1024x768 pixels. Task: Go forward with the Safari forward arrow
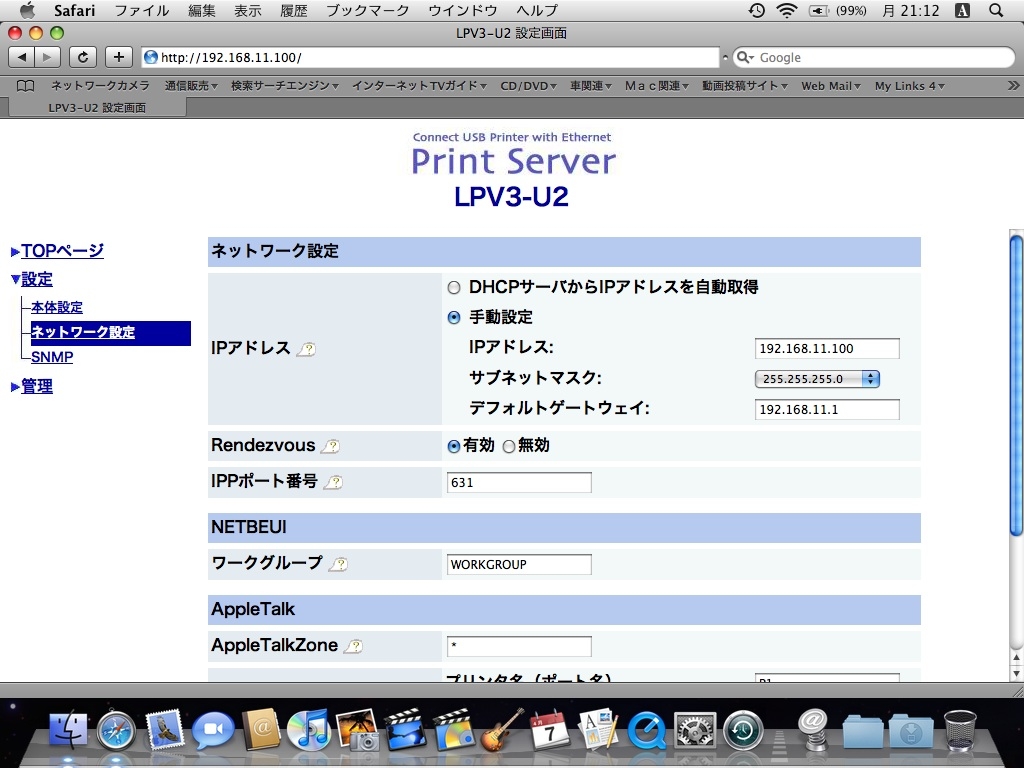click(x=47, y=57)
